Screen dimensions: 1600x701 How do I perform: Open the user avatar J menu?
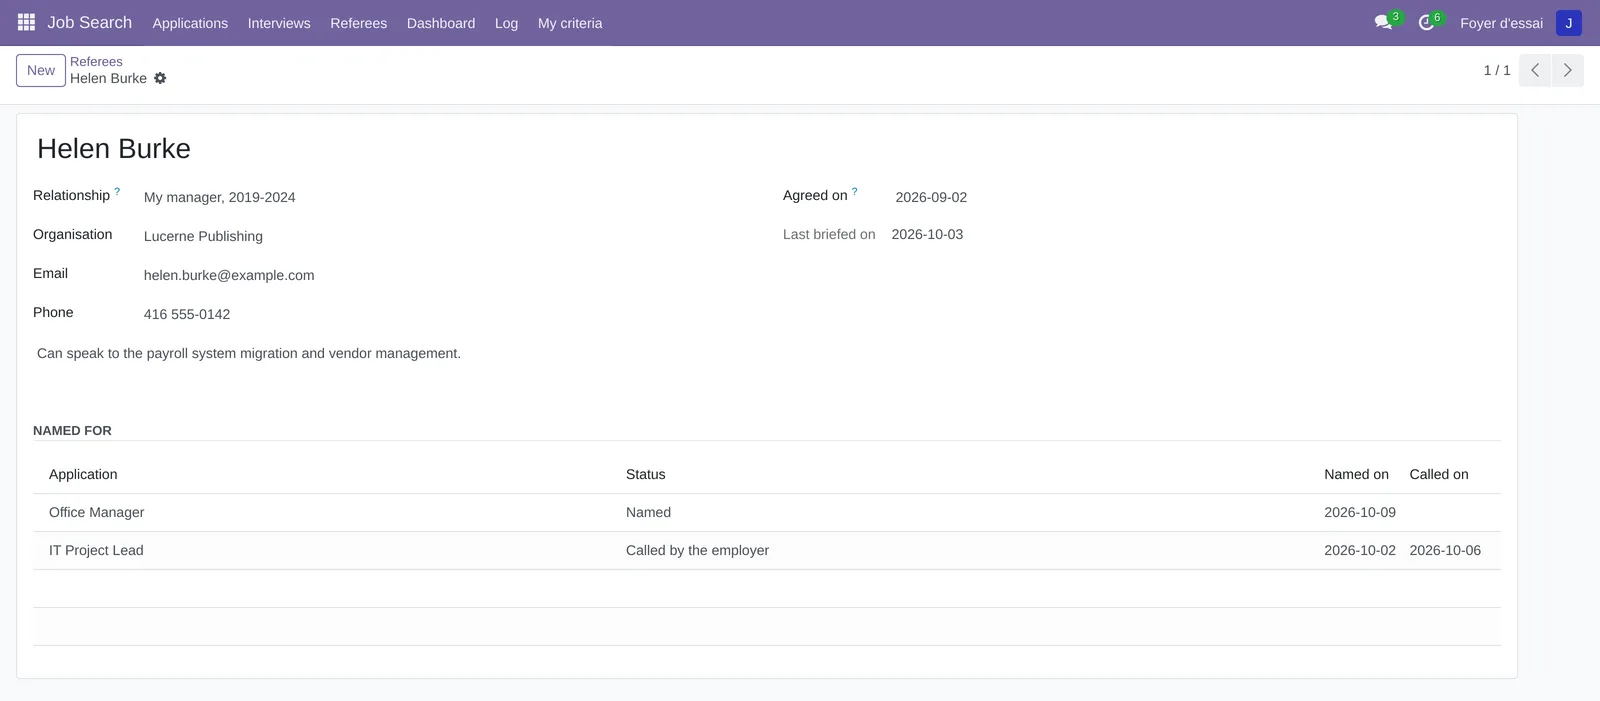tap(1568, 23)
